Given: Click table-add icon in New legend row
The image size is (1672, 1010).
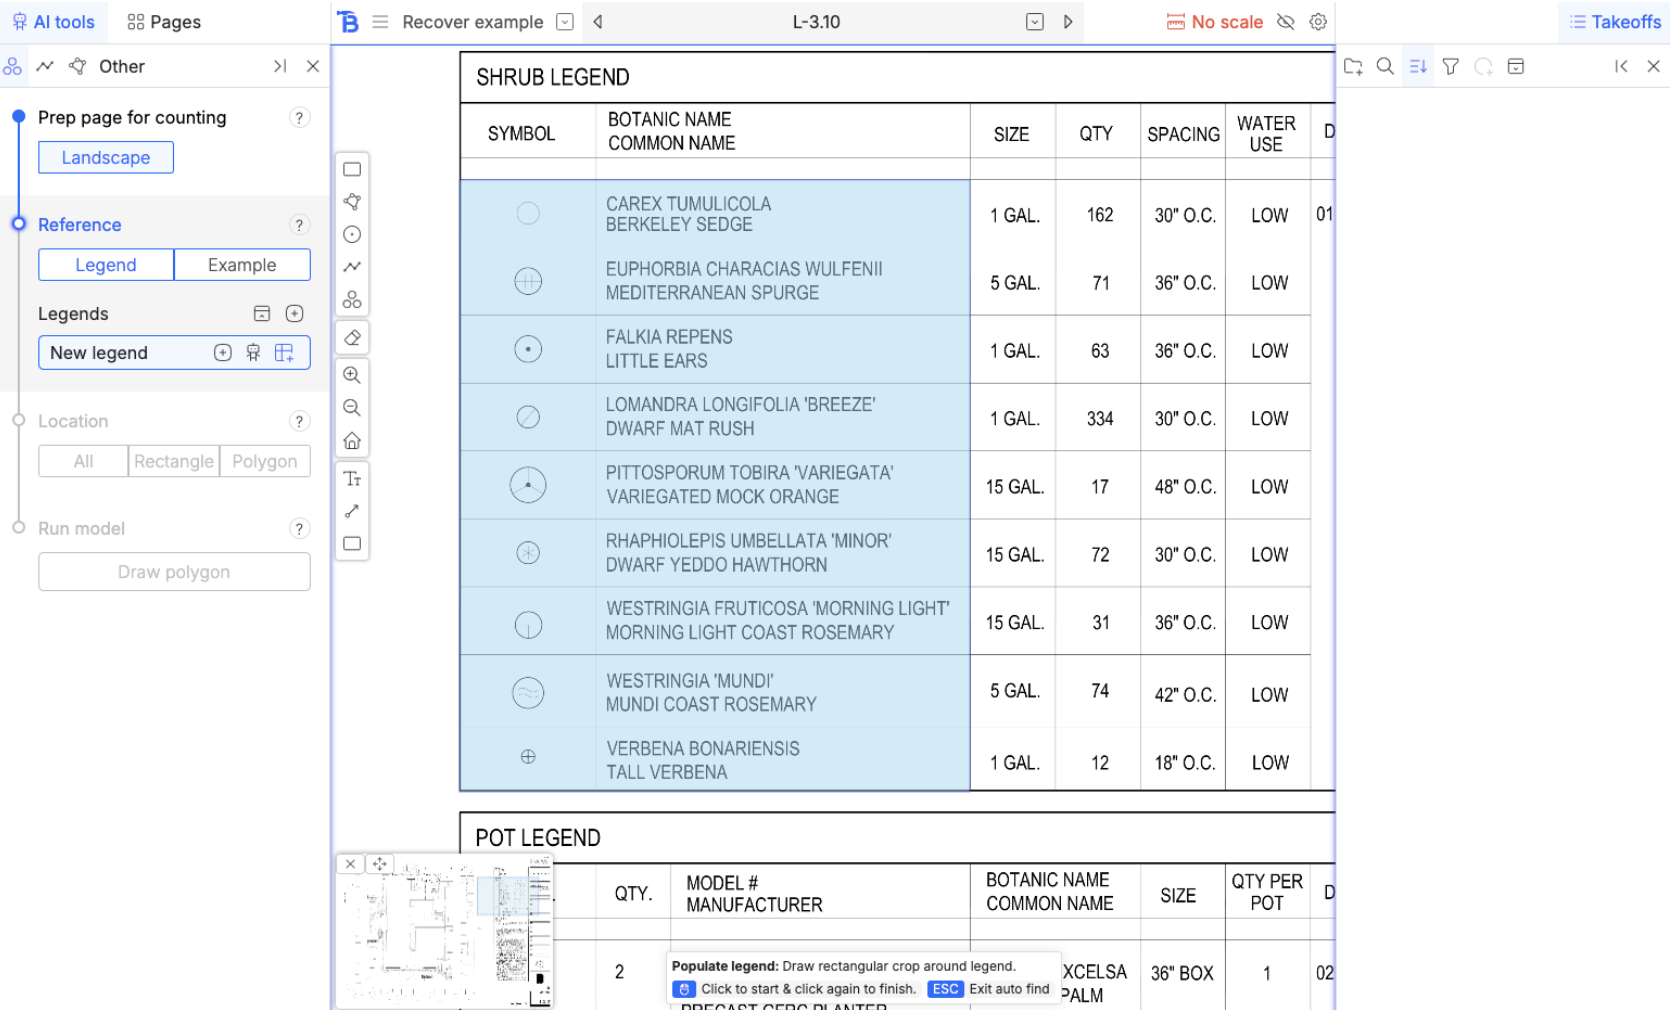Looking at the screenshot, I should point(284,353).
